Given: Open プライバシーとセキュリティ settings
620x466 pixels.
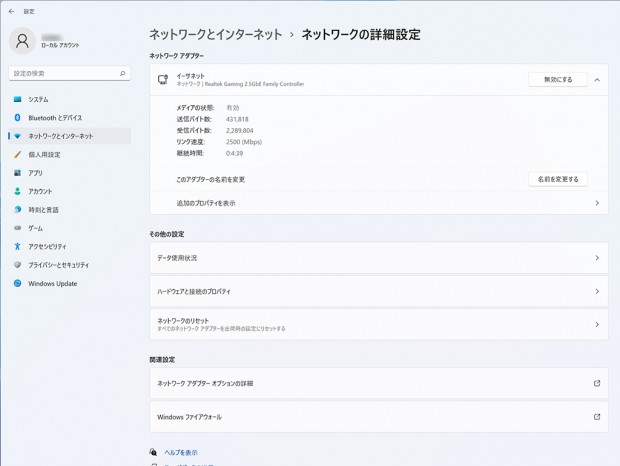Looking at the screenshot, I should 58,265.
